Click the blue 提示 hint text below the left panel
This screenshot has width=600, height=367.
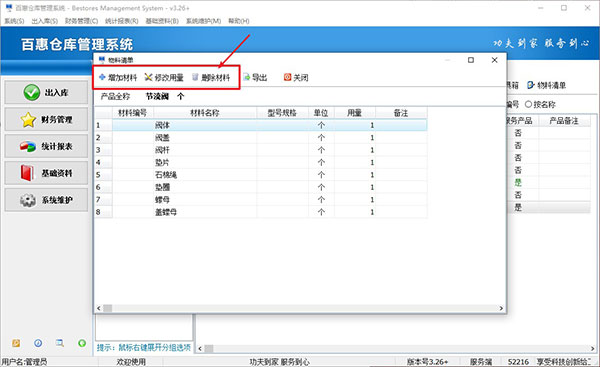pos(143,347)
